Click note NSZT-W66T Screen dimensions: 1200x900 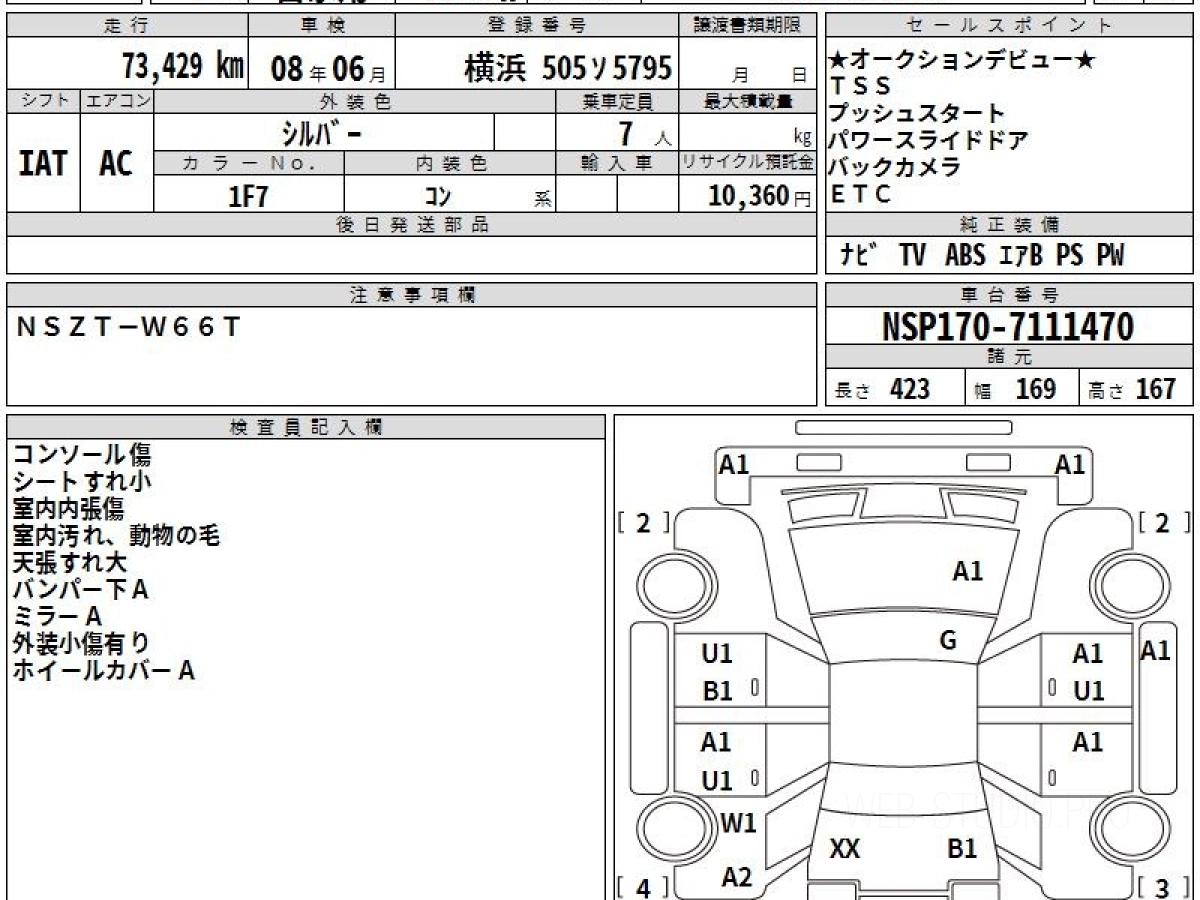tap(128, 325)
